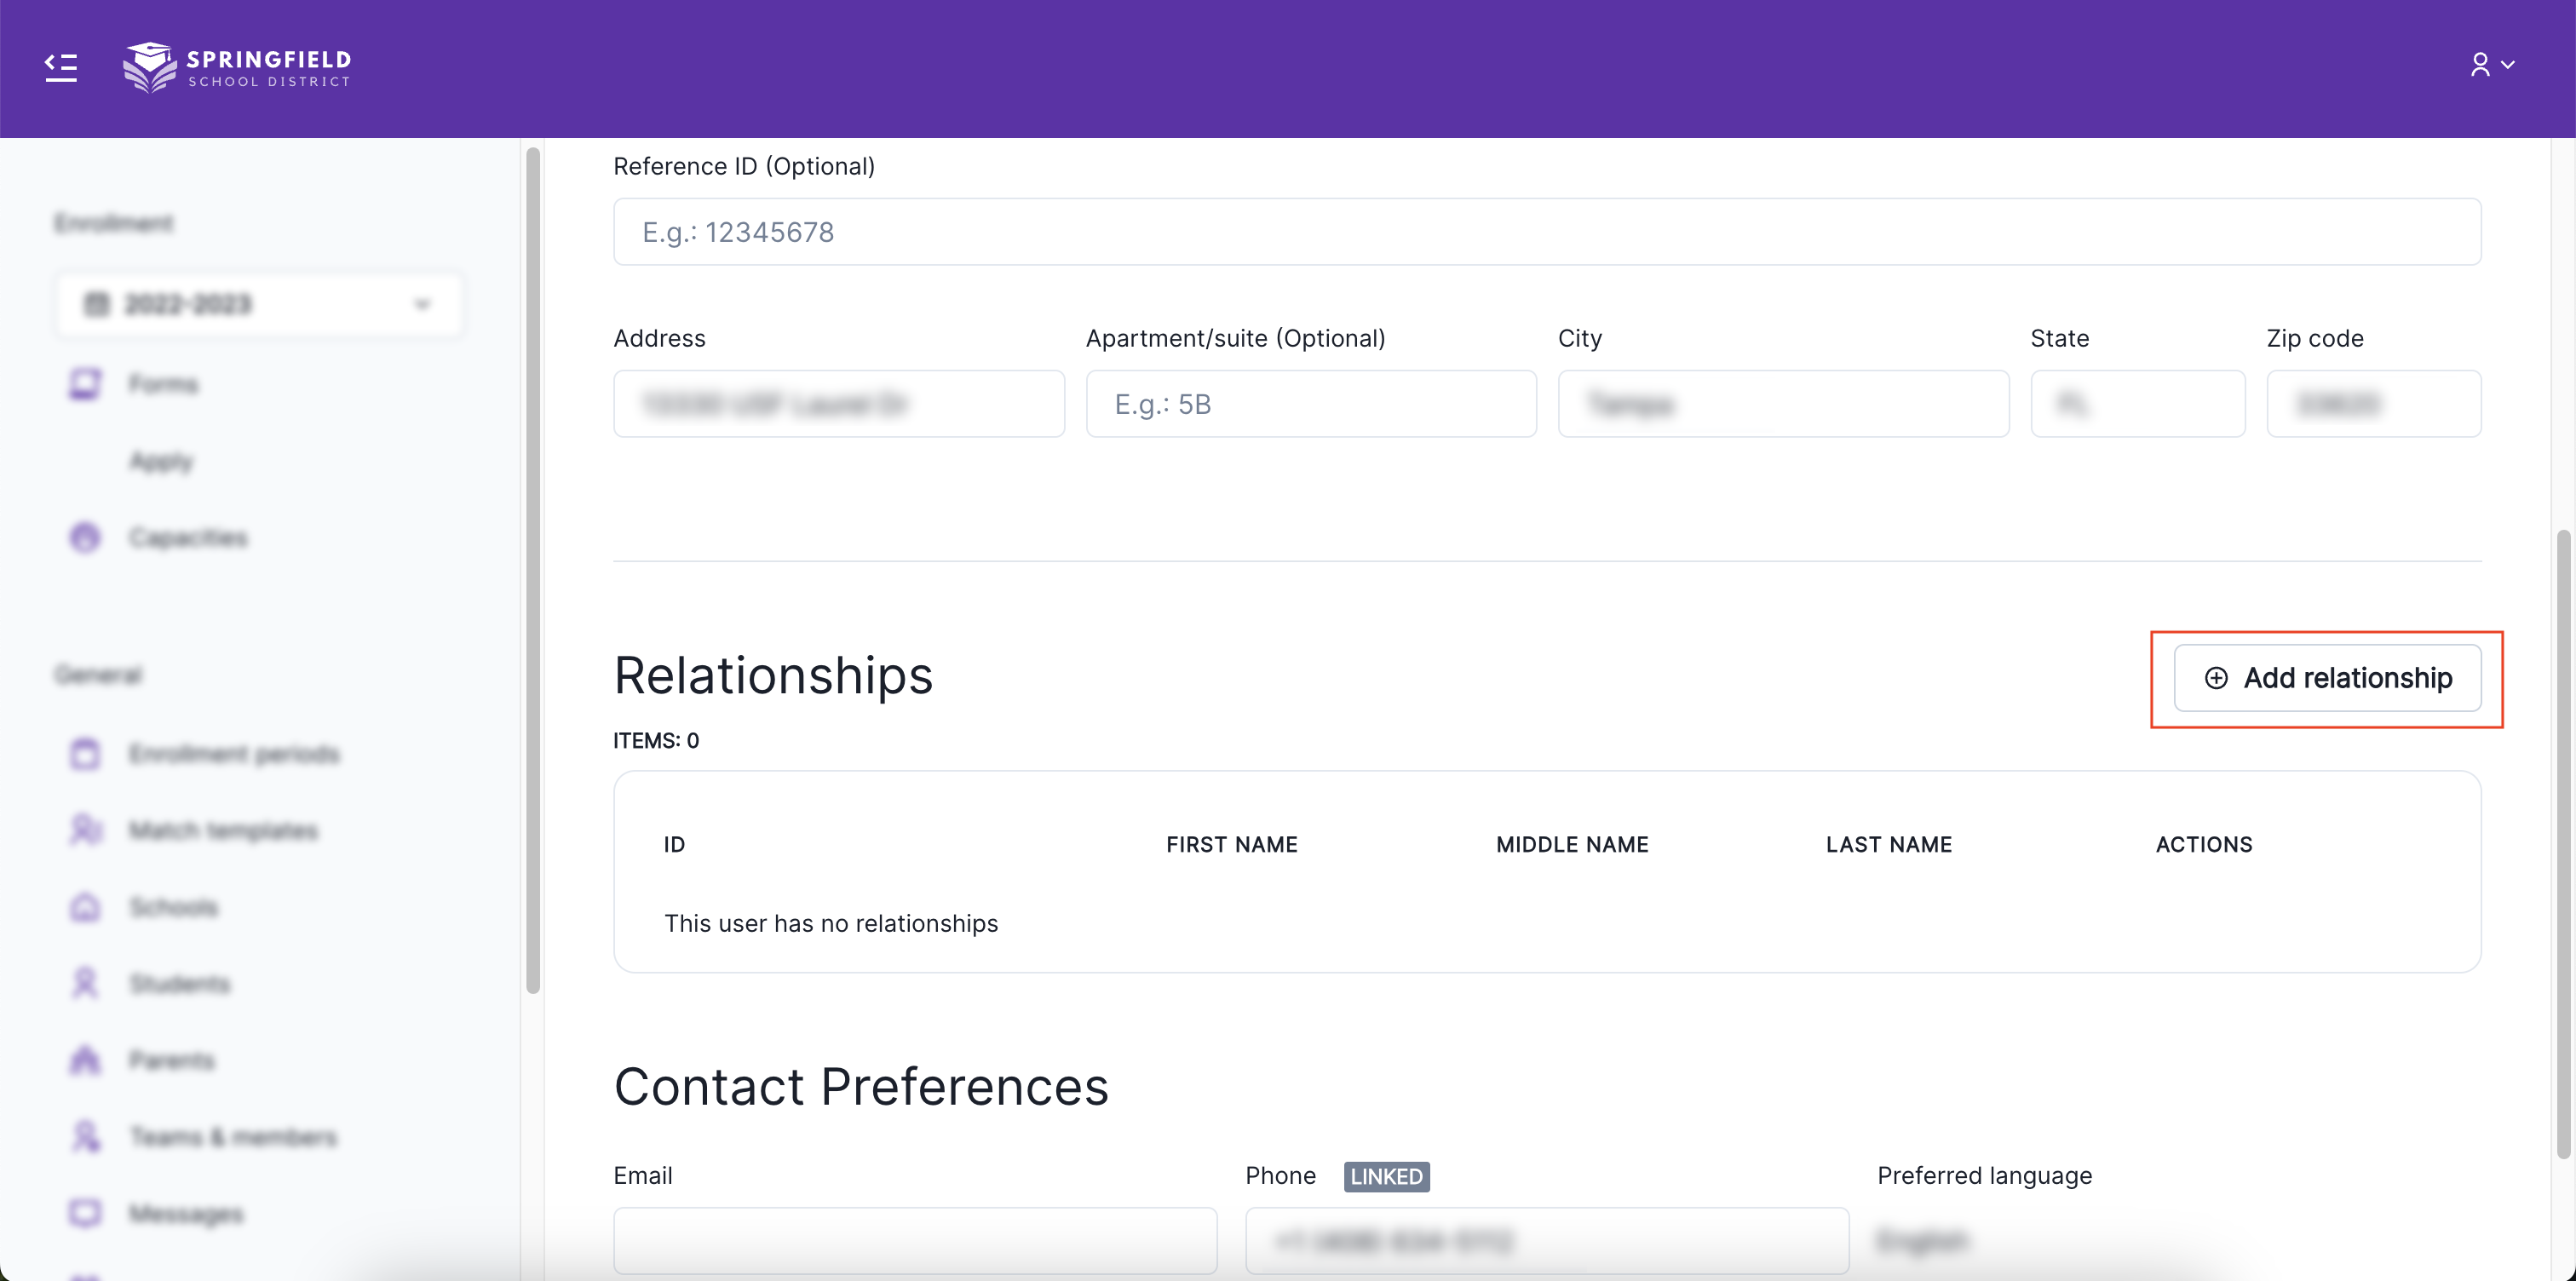Click the sidebar vertical scrollbar
The height and width of the screenshot is (1281, 2576).
tap(533, 570)
